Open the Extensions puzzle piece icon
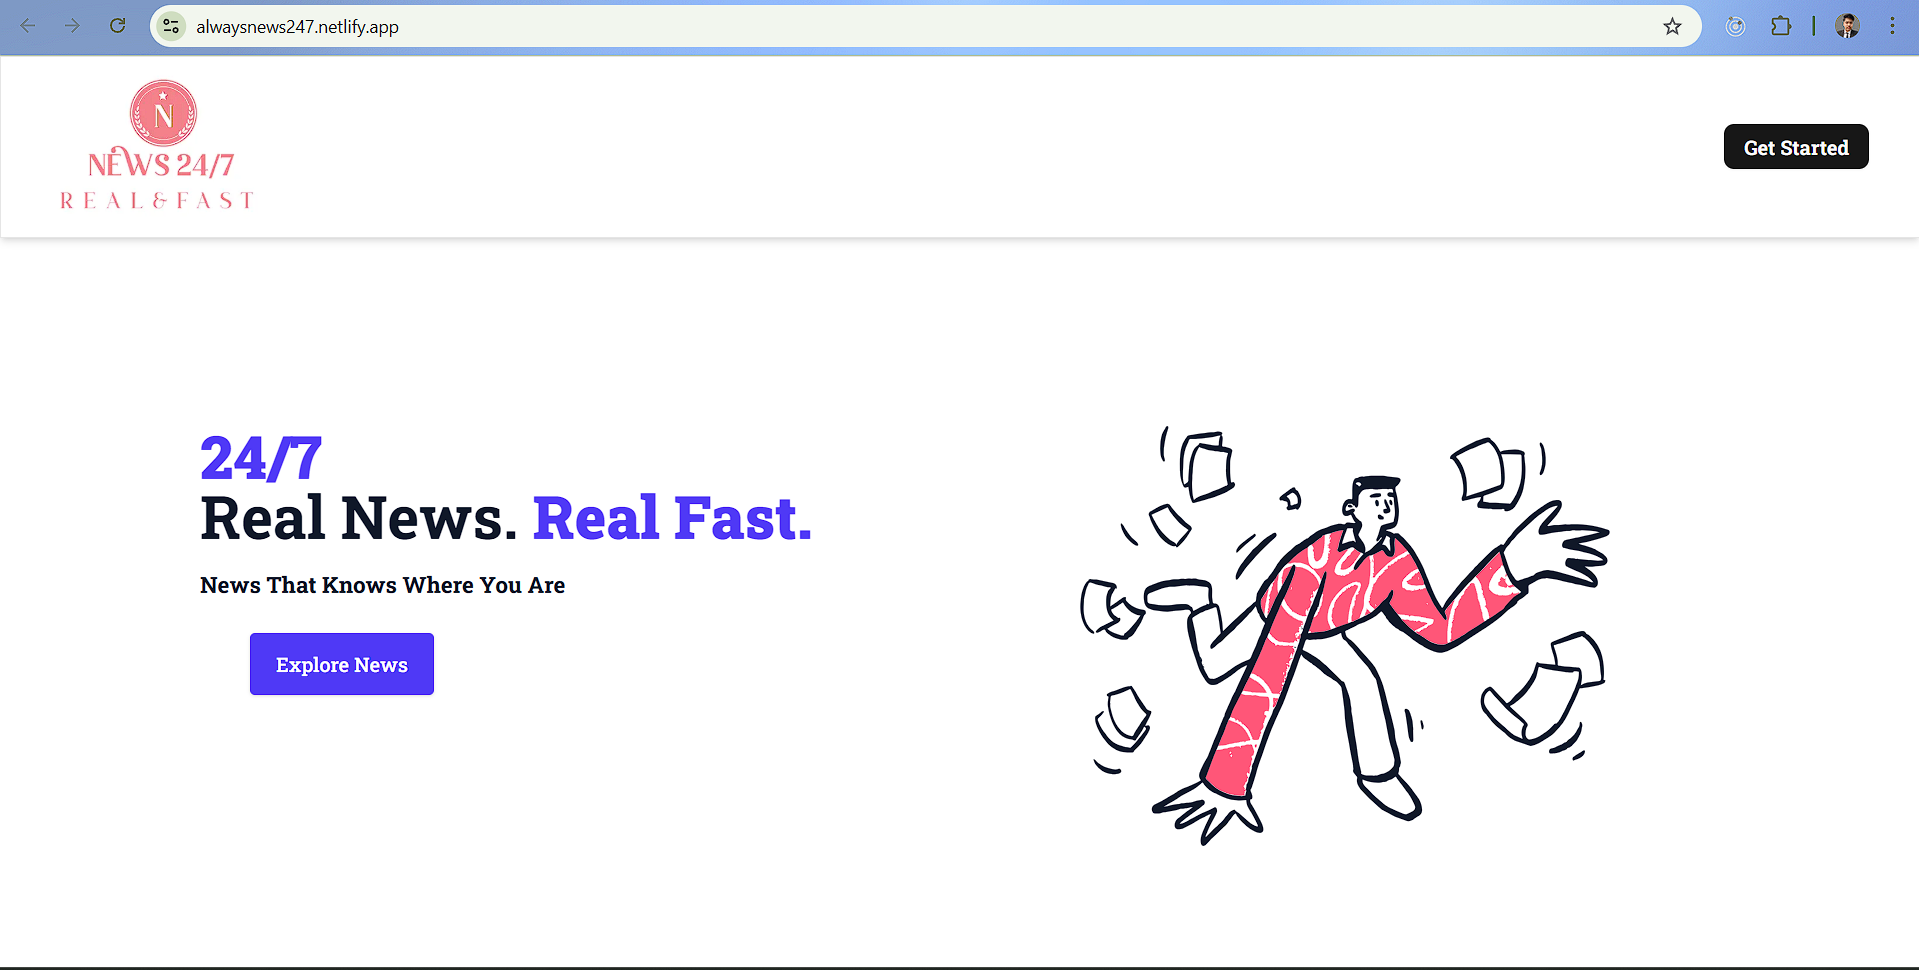1919x970 pixels. 1781,27
